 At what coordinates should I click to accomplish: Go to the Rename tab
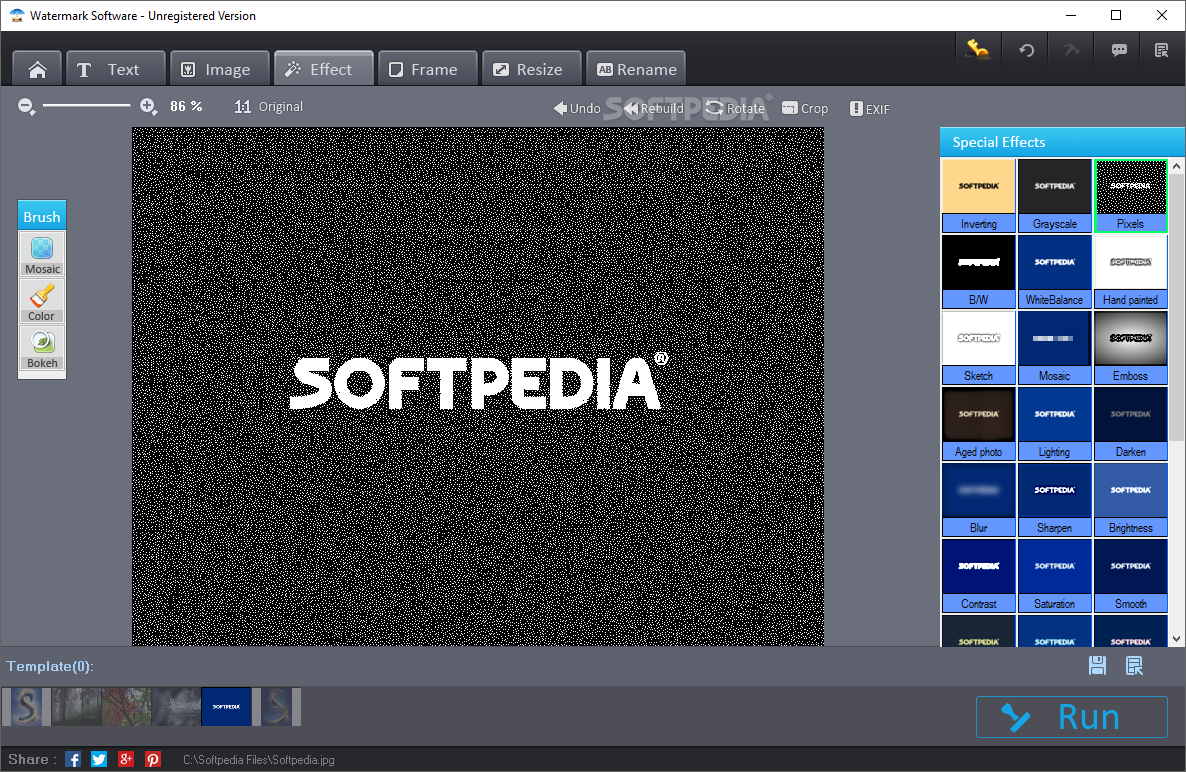click(636, 70)
